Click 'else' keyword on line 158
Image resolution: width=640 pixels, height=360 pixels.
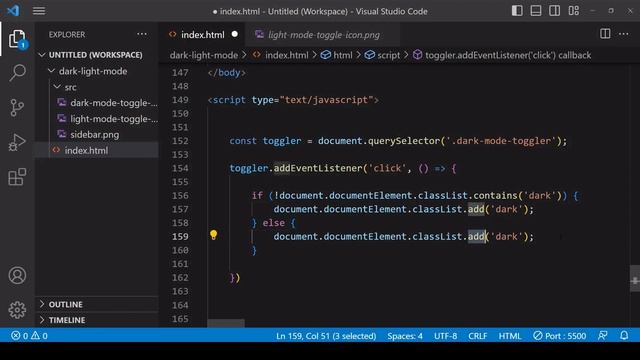(x=273, y=223)
